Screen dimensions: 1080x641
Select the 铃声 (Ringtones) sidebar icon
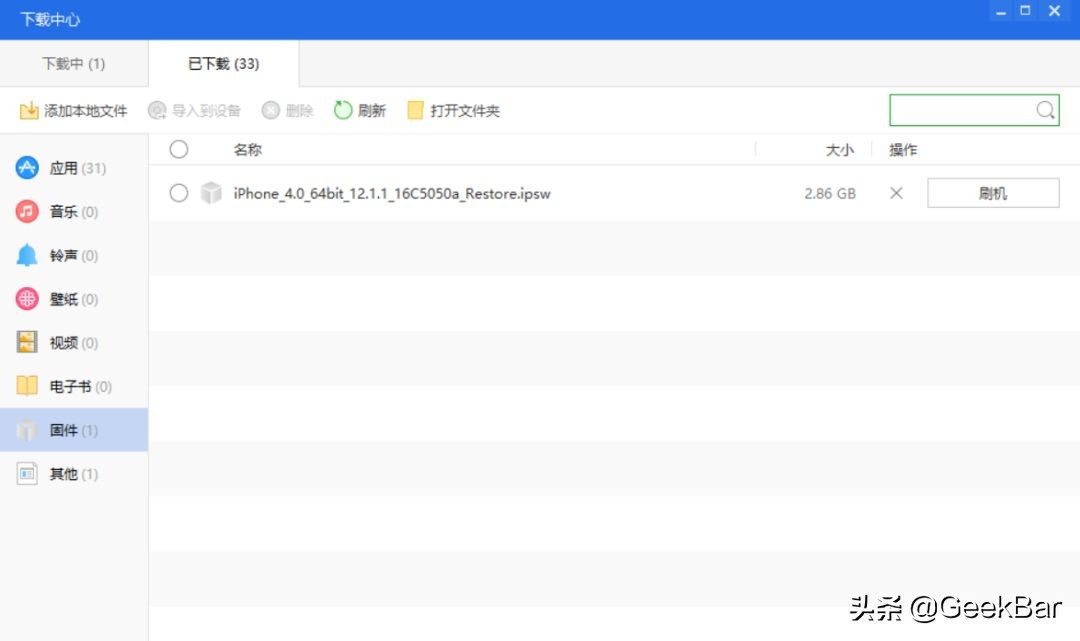27,255
